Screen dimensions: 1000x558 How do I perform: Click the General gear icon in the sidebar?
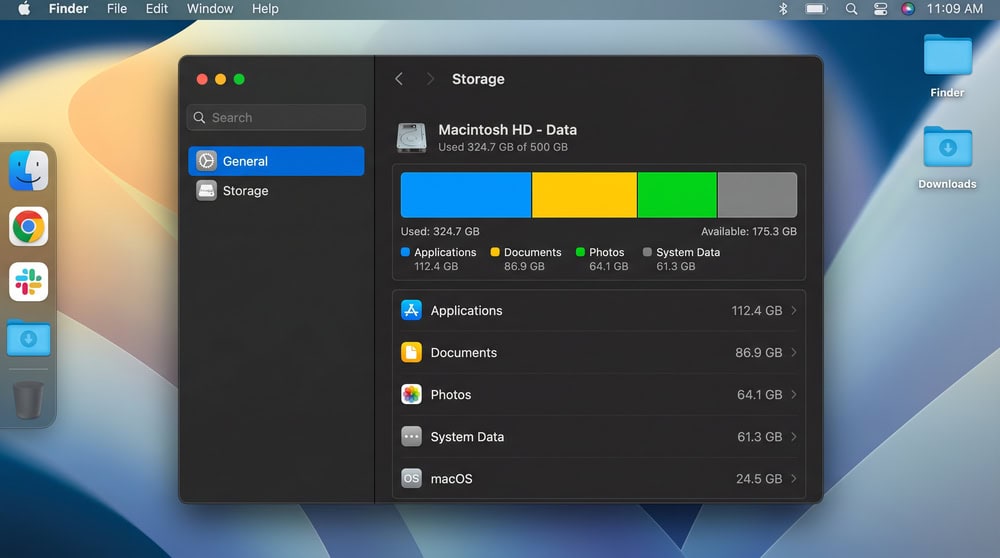coord(207,161)
